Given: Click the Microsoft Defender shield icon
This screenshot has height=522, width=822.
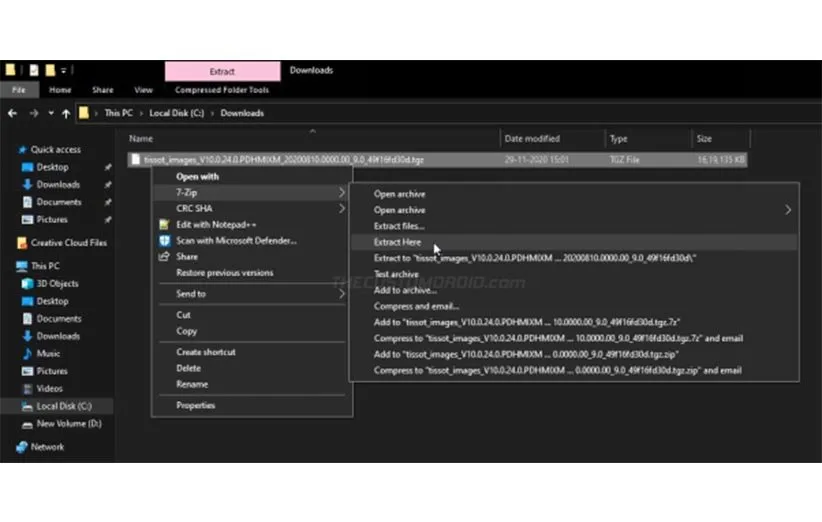Looking at the screenshot, I should [x=165, y=241].
